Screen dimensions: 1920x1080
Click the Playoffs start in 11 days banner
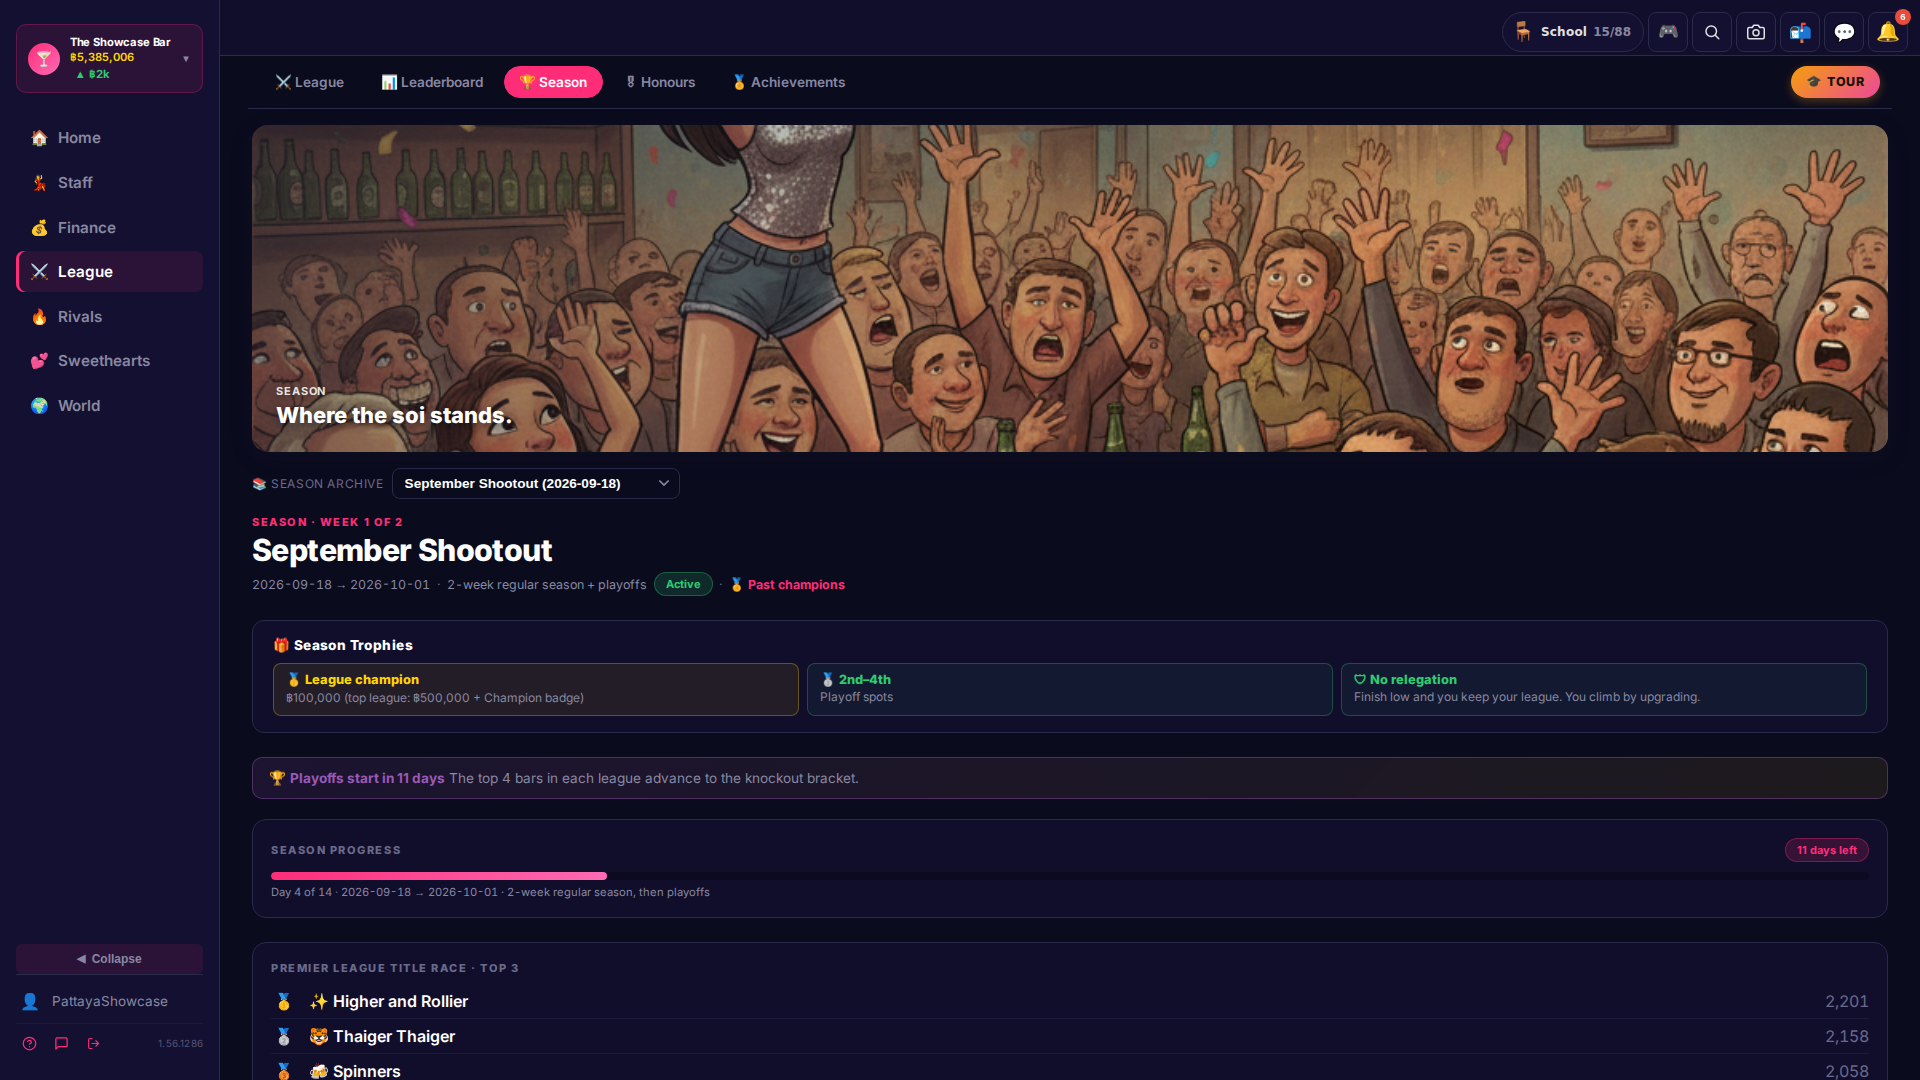pos(1070,778)
